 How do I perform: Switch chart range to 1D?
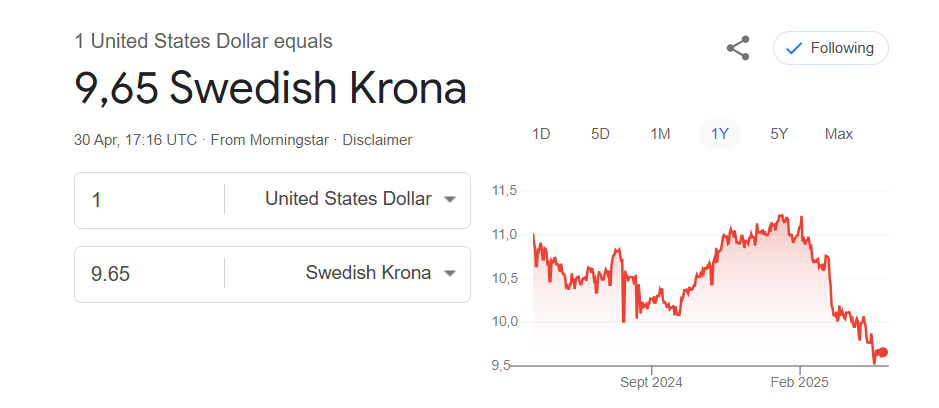(x=541, y=134)
